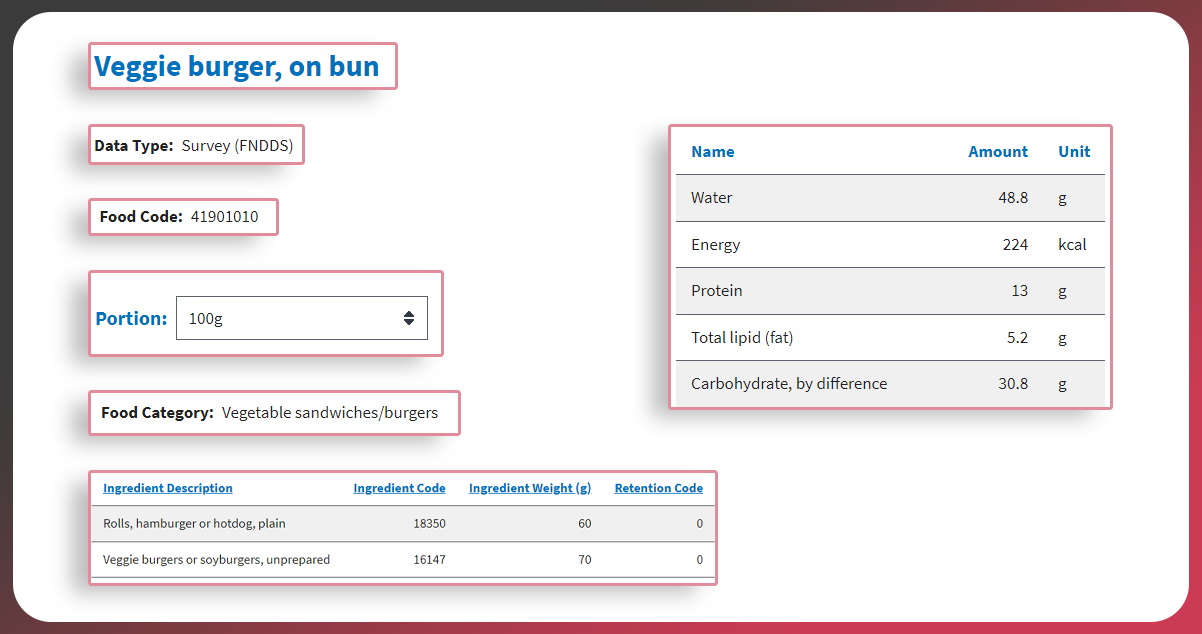Click the Ingredient Weight (g) header
The image size is (1202, 634).
pyautogui.click(x=529, y=488)
